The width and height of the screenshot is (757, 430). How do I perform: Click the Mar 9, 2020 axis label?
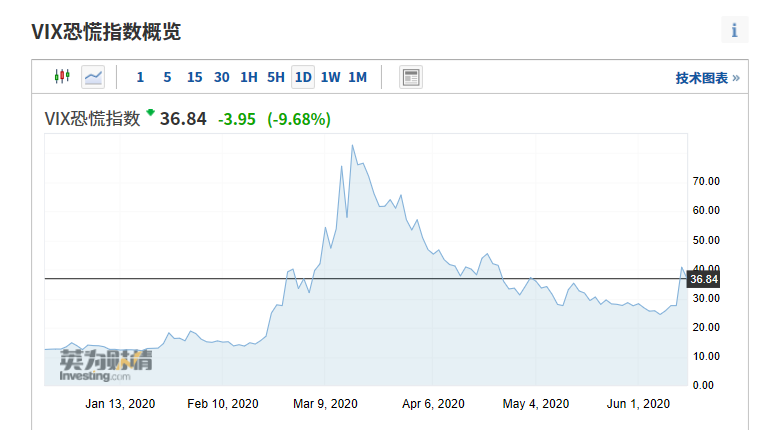point(325,404)
